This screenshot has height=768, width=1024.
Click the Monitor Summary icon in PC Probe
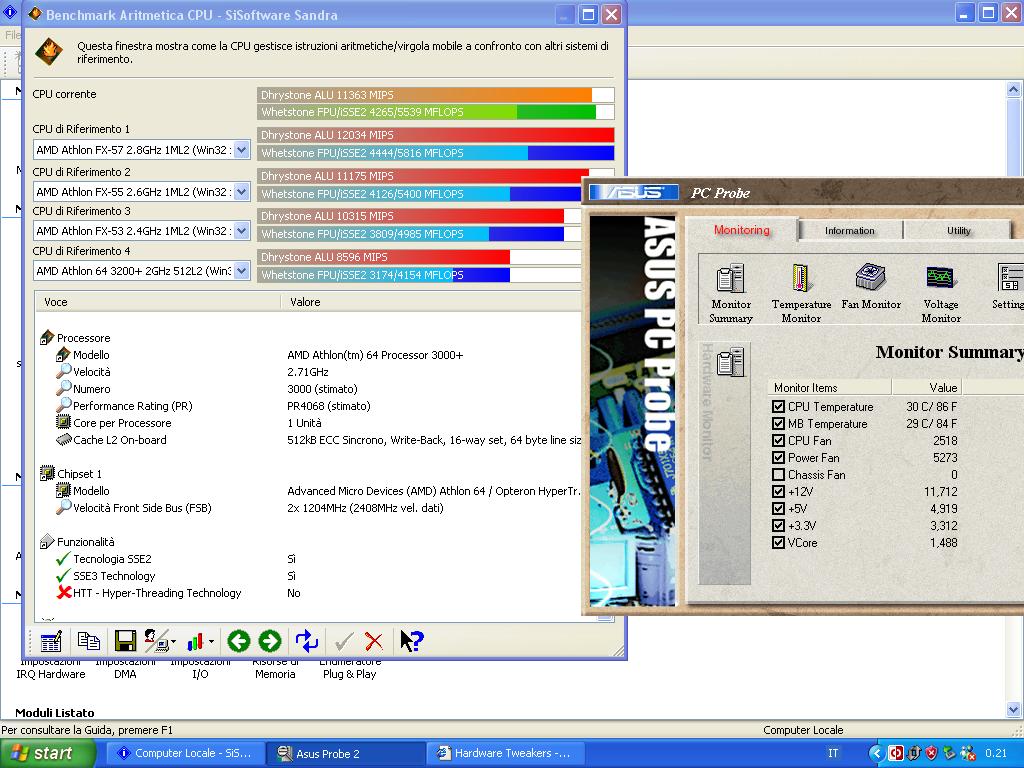coord(731,293)
